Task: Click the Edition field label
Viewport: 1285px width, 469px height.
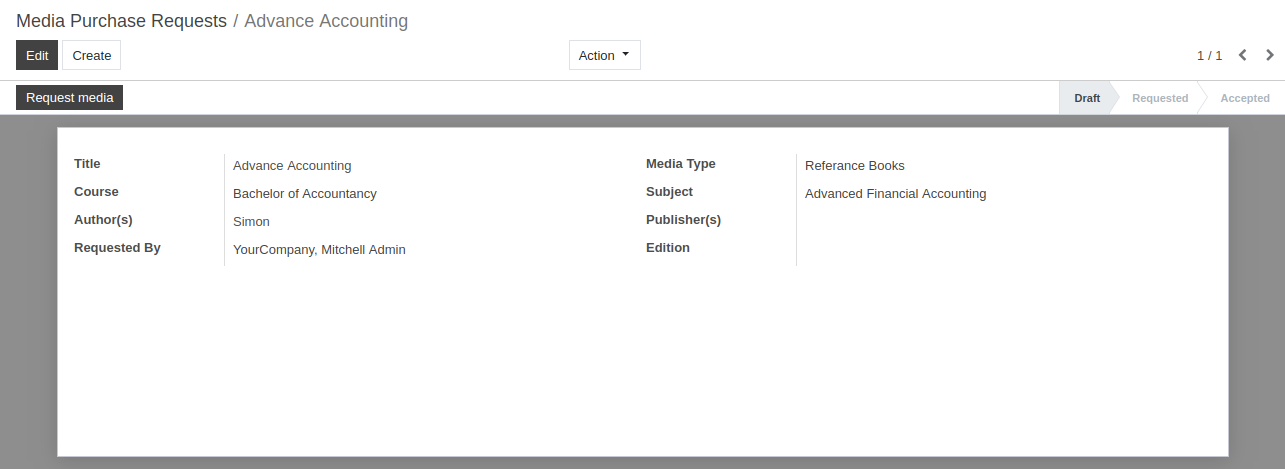Action: 667,248
